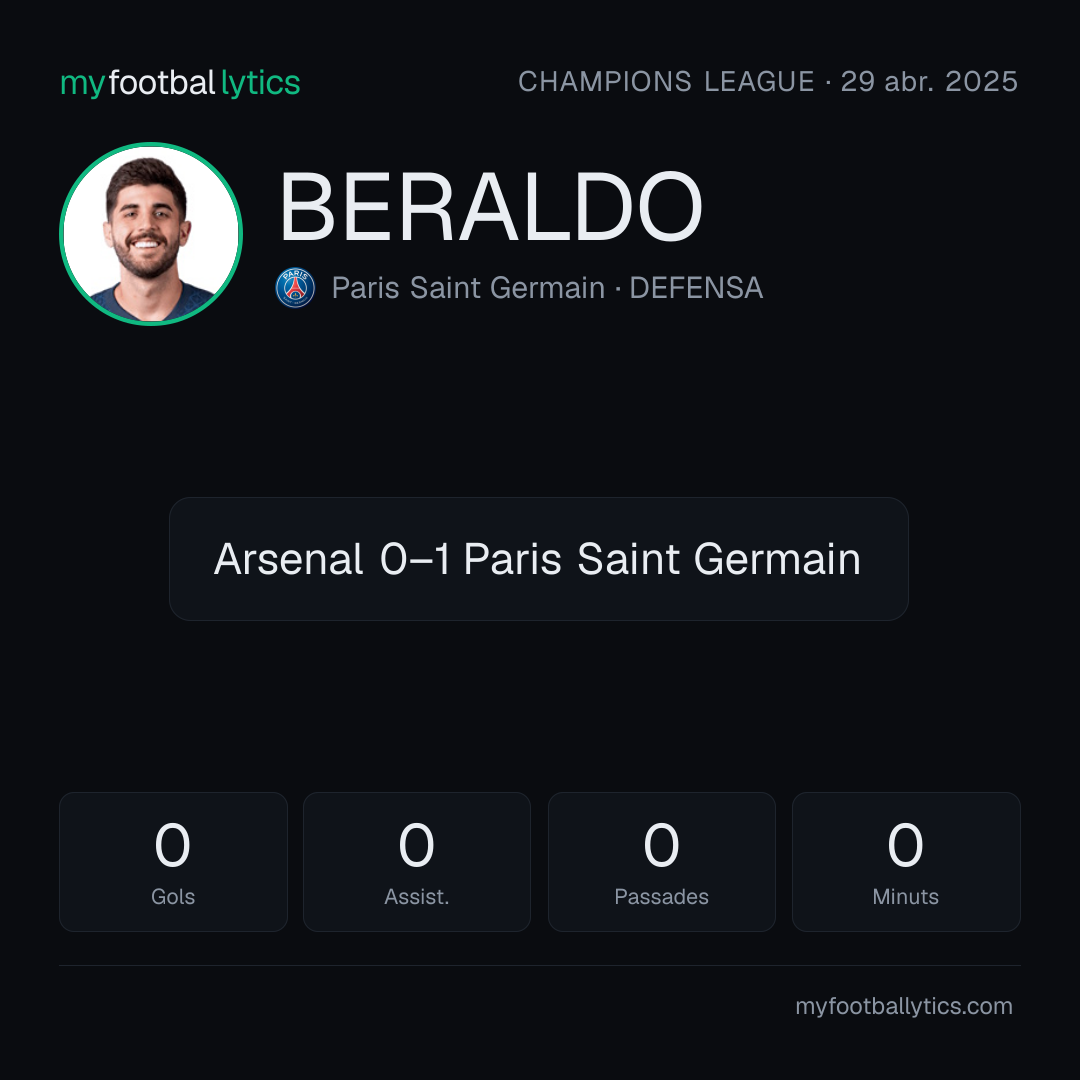Click Arsenal in the match score
The height and width of the screenshot is (1080, 1080).
point(288,559)
